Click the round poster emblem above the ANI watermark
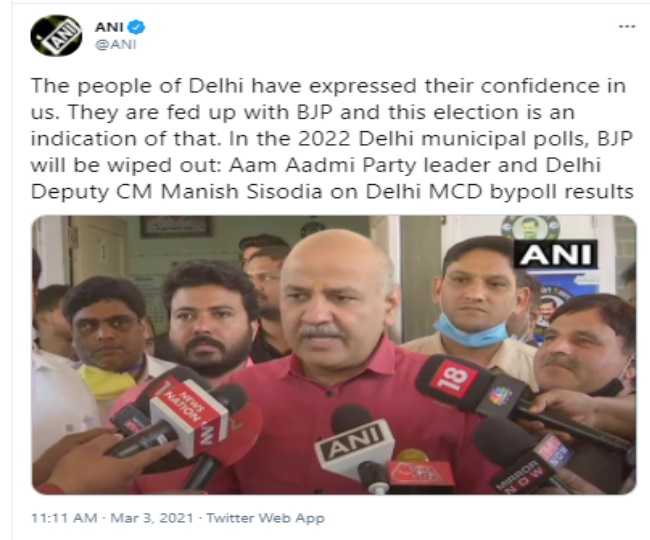Viewport: 650px width, 540px height. (530, 227)
